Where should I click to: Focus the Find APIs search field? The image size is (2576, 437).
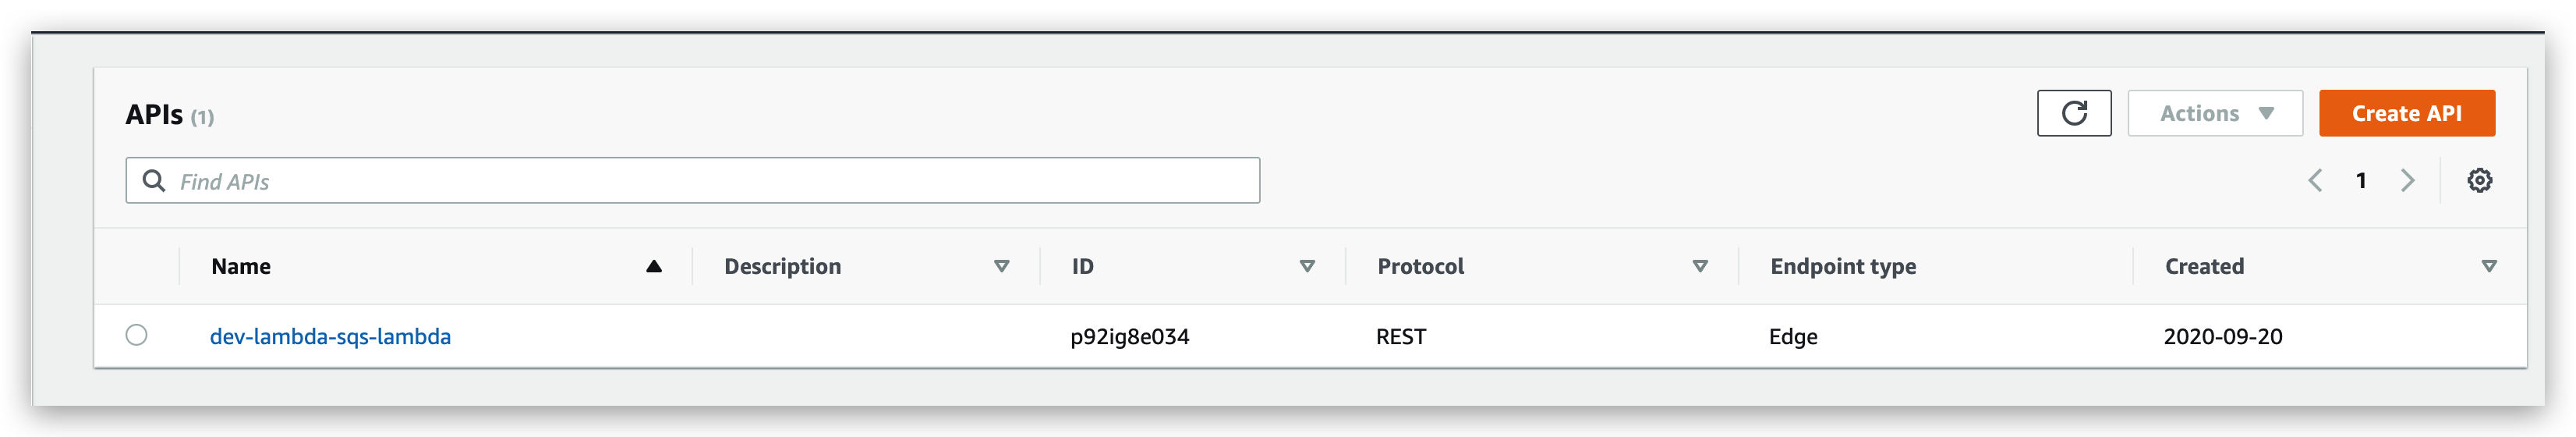[x=692, y=181]
